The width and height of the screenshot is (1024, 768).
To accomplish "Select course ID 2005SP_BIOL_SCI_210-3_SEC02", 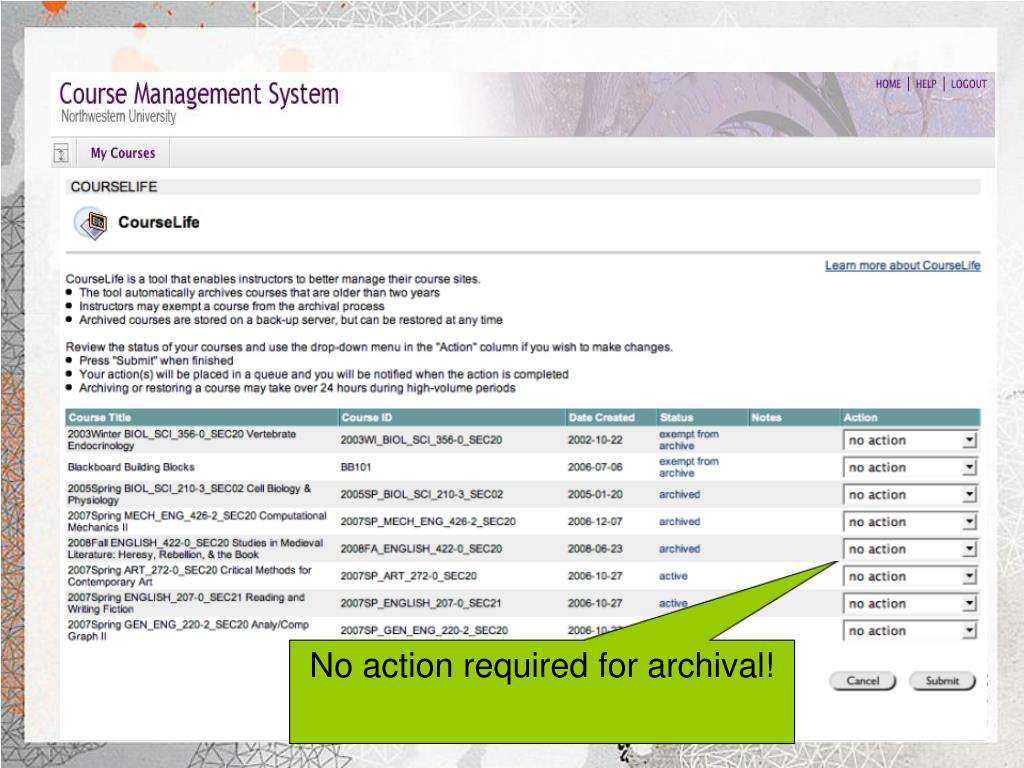I will (422, 494).
